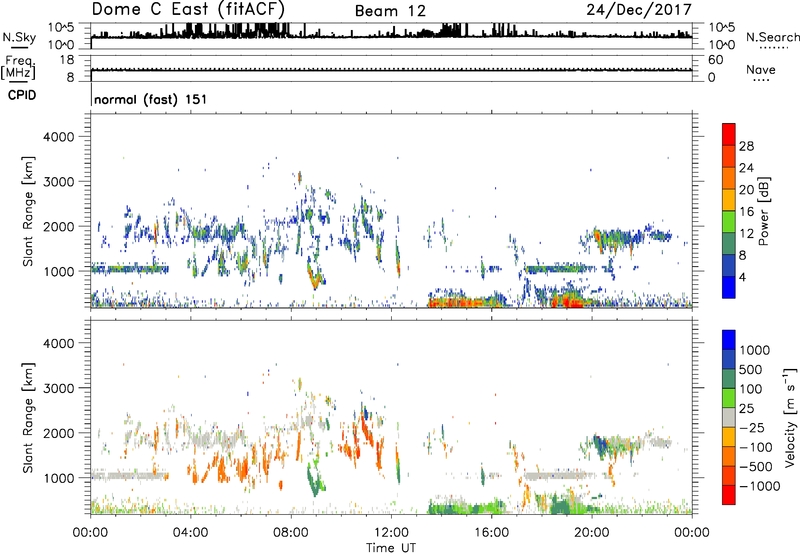Click the '28' power scale value
The width and height of the screenshot is (800, 554).
click(x=746, y=146)
